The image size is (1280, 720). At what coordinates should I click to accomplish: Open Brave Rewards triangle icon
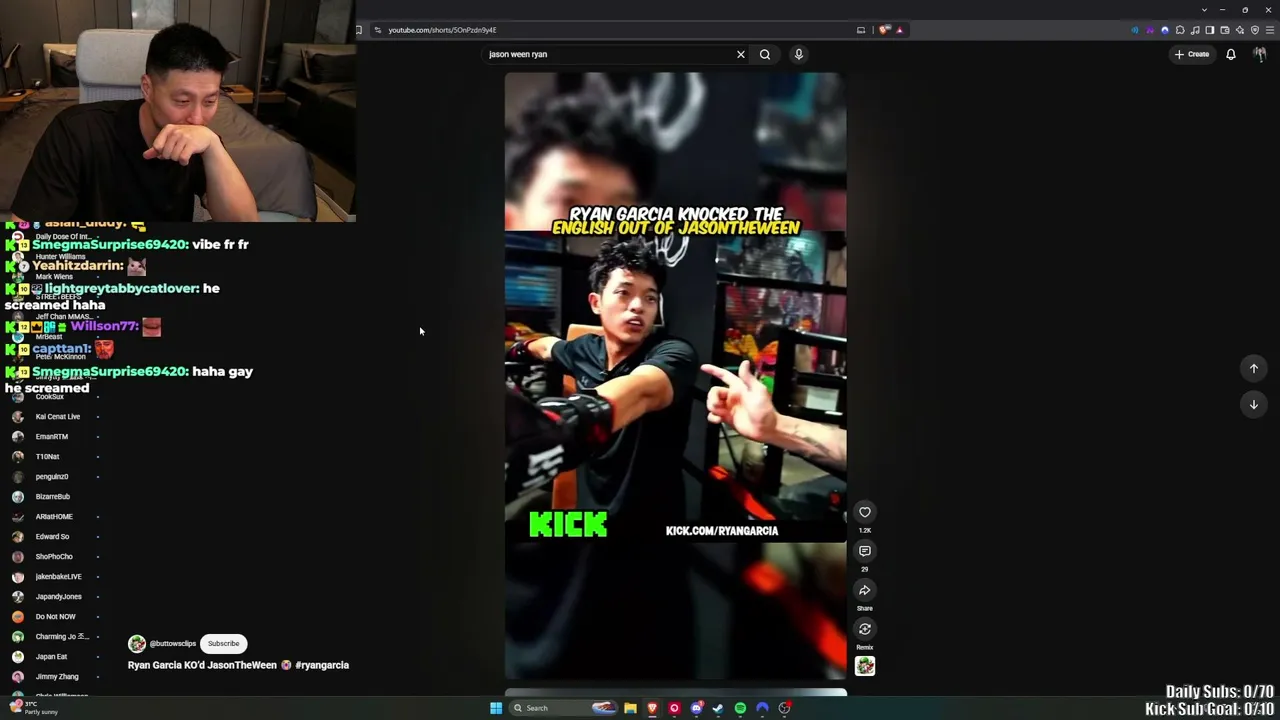pyautogui.click(x=899, y=30)
